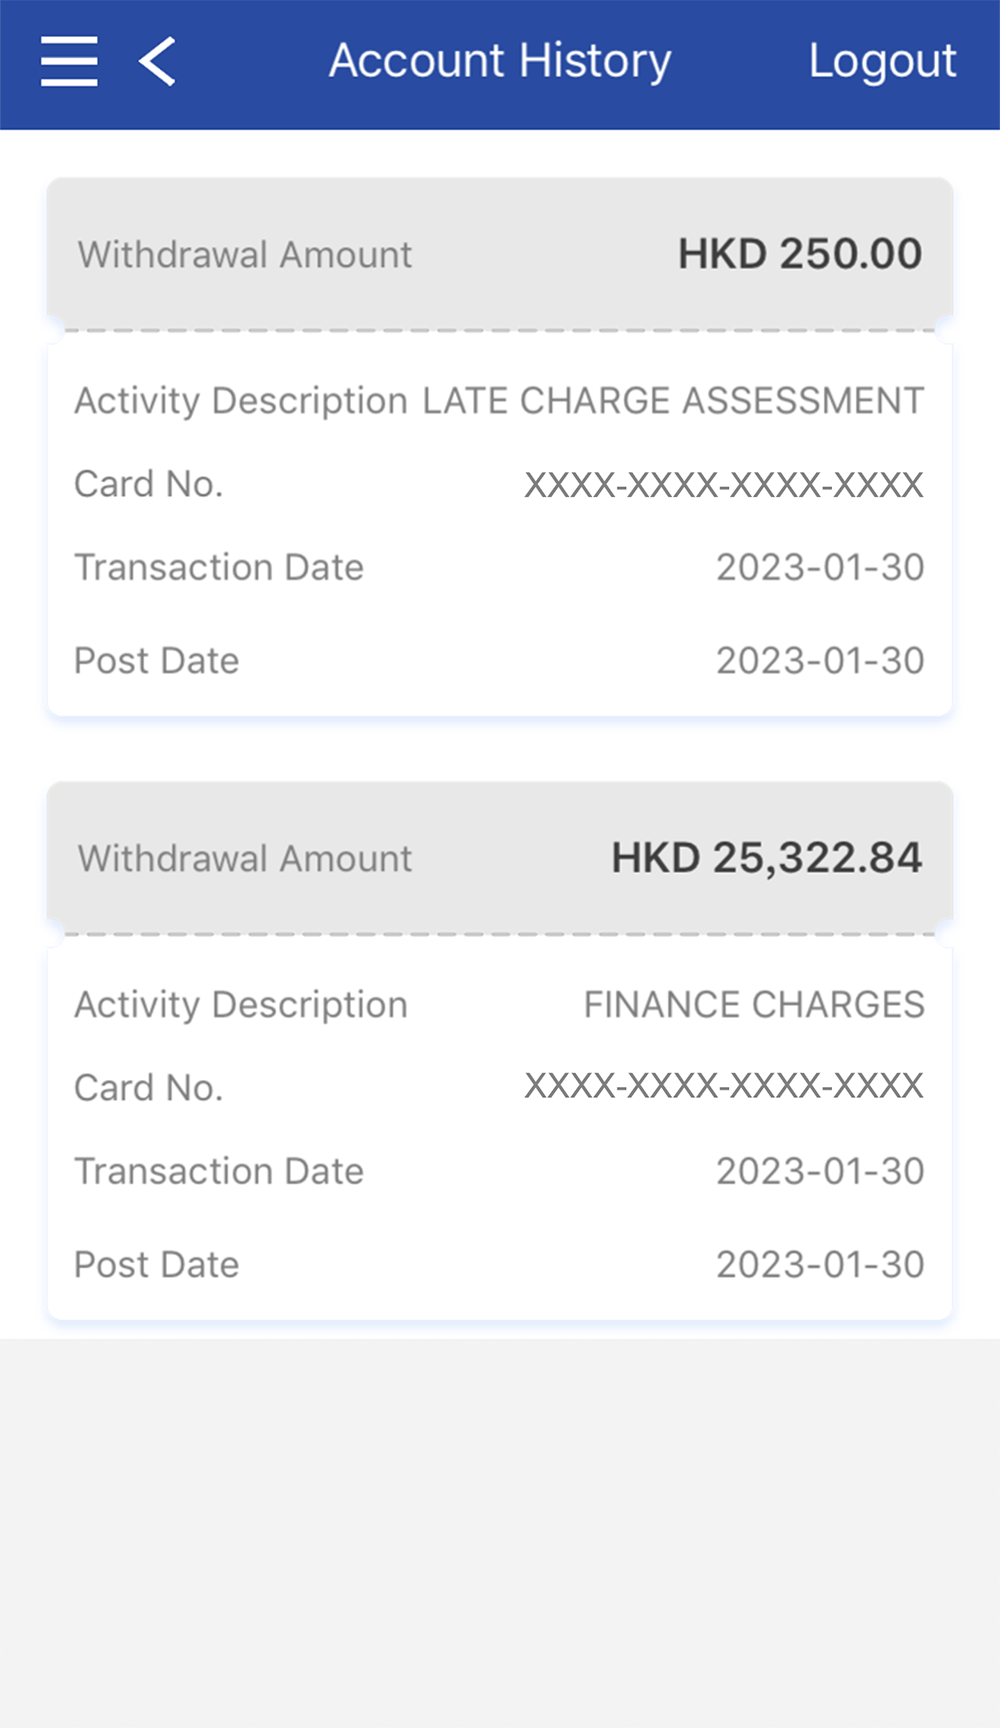This screenshot has height=1728, width=1000.
Task: Open the hamburger menu
Action: click(x=69, y=61)
